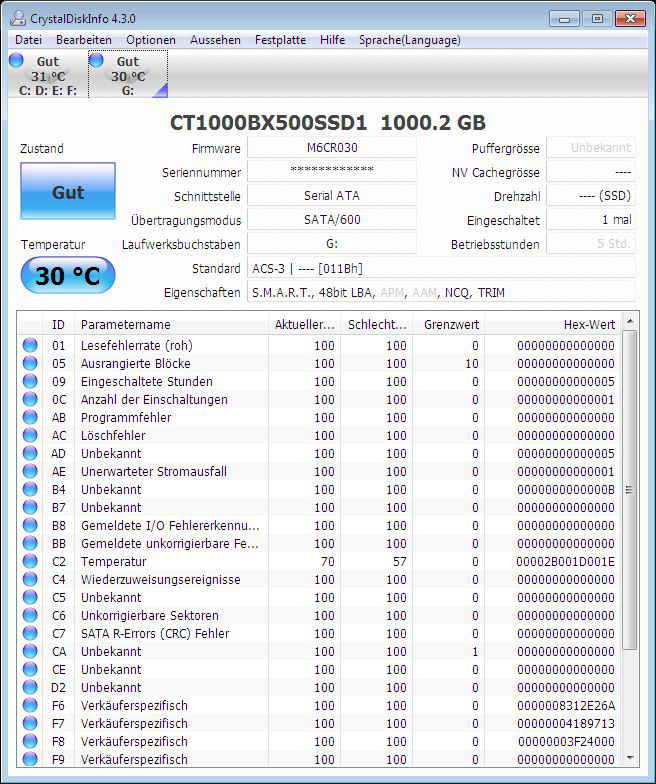
Task: Click the attribute list scrollbar thumb
Action: click(x=630, y=490)
